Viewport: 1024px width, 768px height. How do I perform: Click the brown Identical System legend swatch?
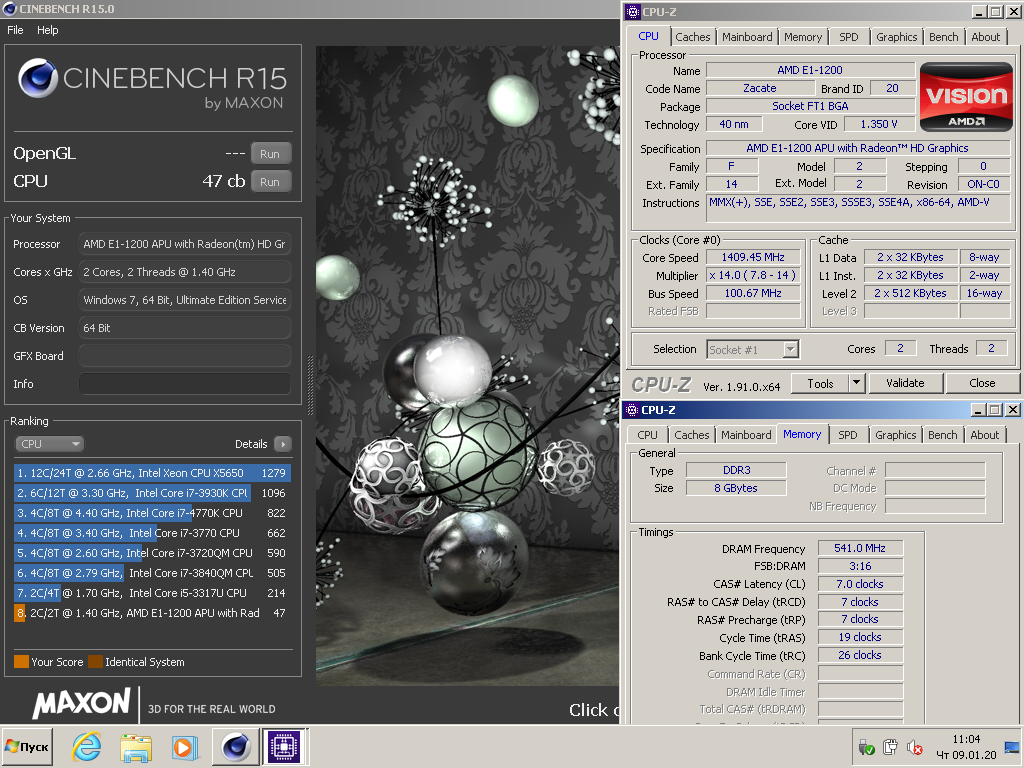(x=95, y=662)
